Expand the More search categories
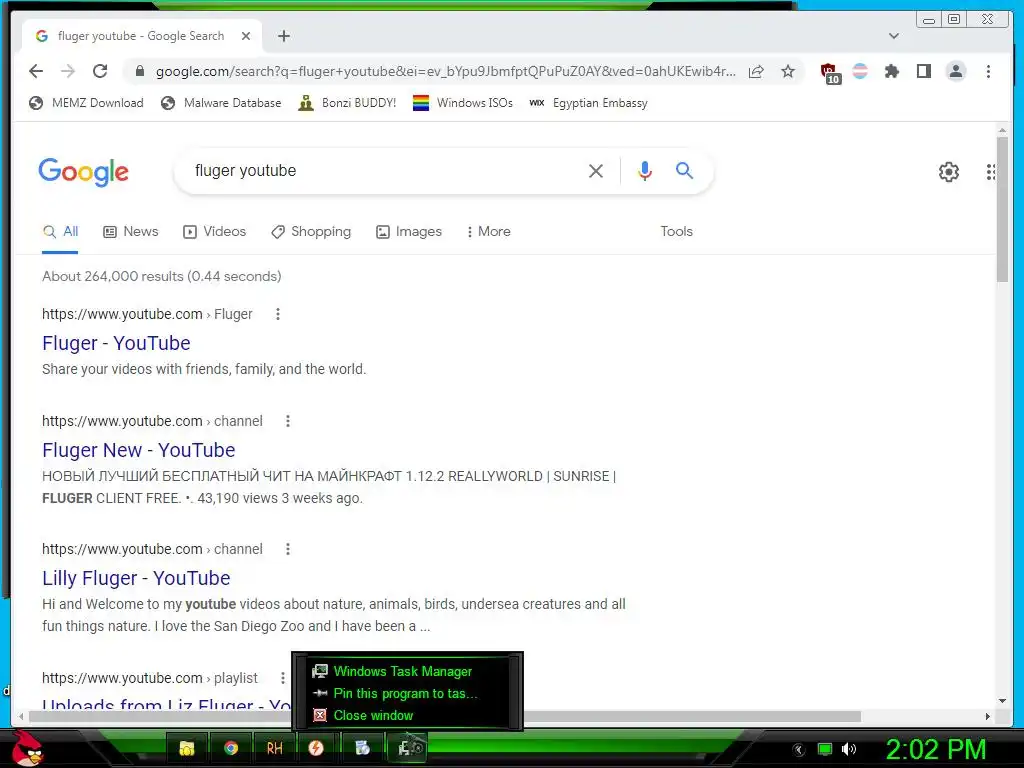The image size is (1024, 768). (x=488, y=232)
